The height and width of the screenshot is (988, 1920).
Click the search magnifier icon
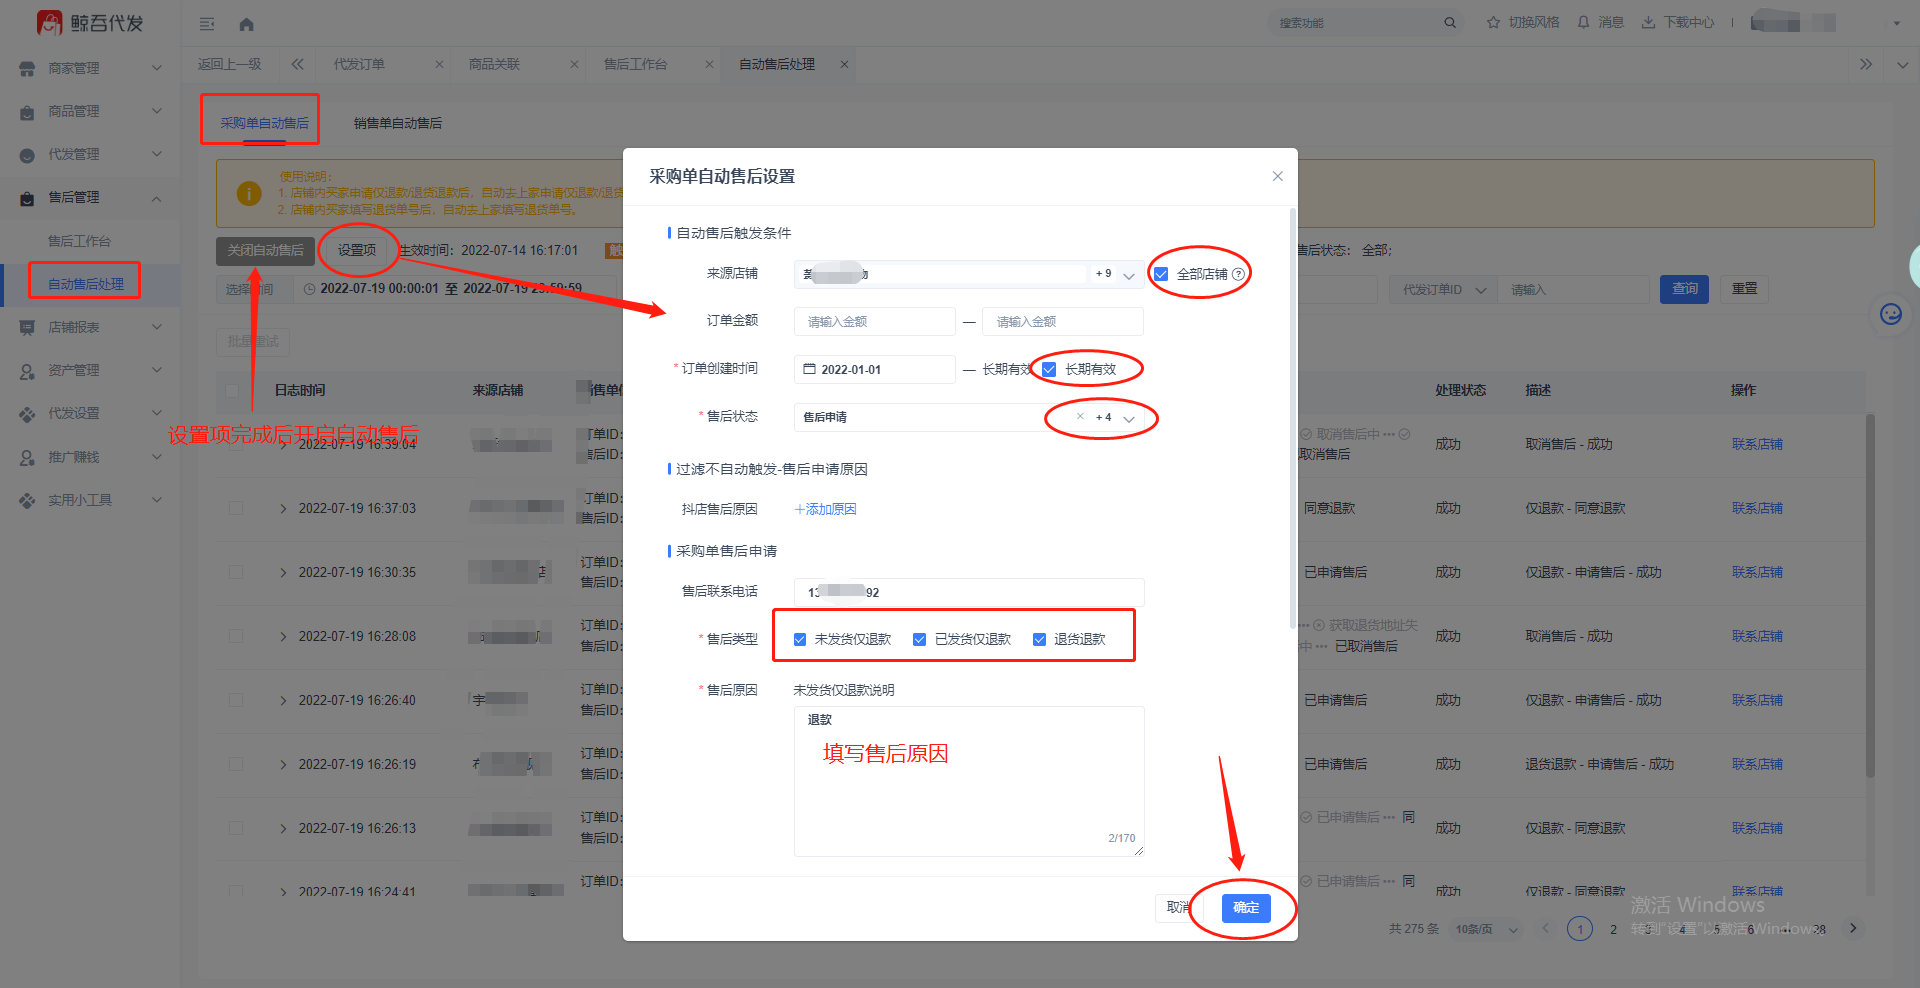tap(1450, 23)
